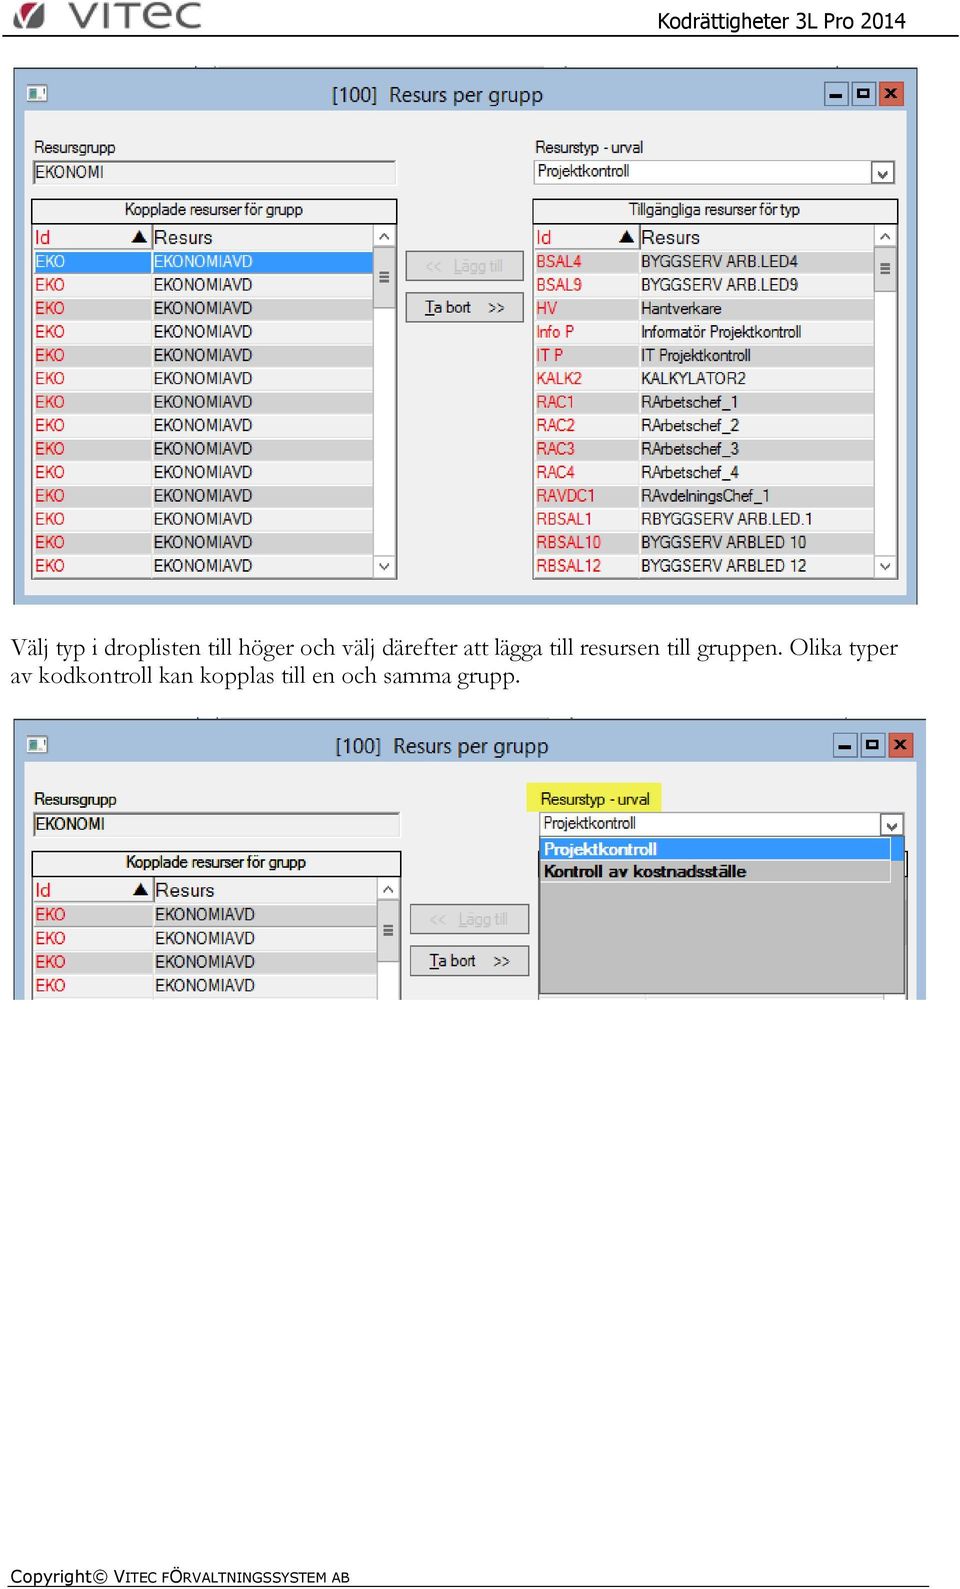960x1589 pixels.
Task: Click Ta bort button in the lower dialog
Action: 469,960
